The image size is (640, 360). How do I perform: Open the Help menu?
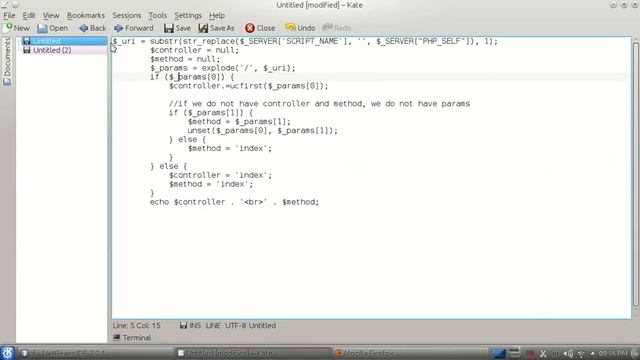tap(217, 16)
